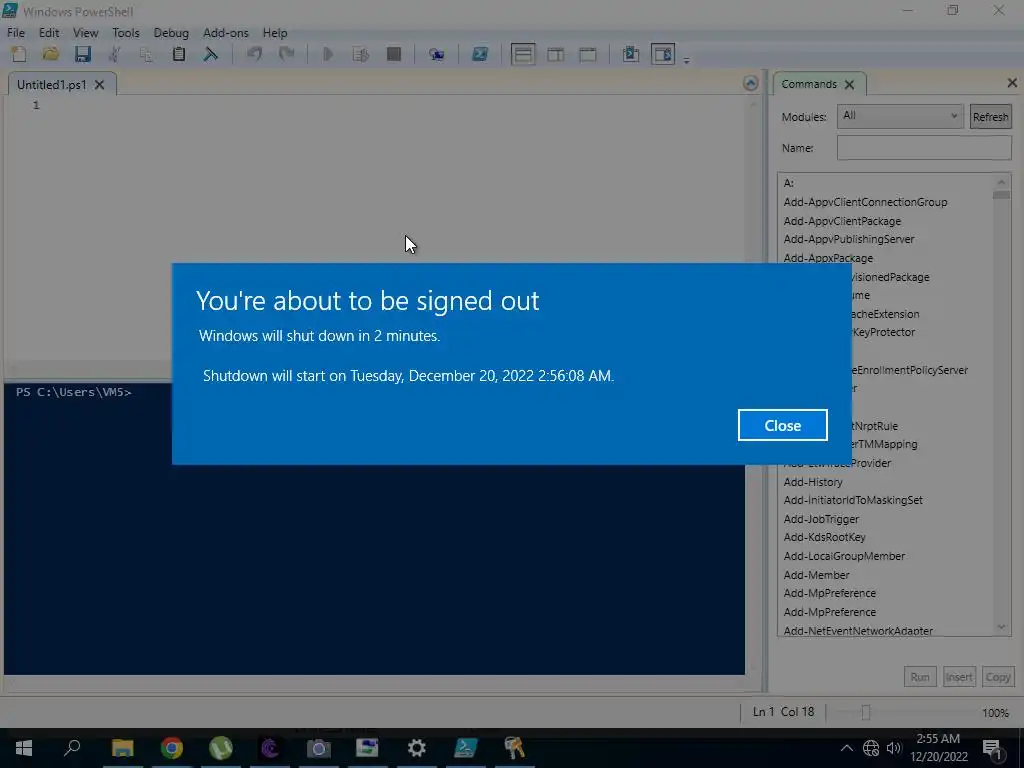Image resolution: width=1024 pixels, height=768 pixels.
Task: Click the Undo arrow in the toolbar
Action: pos(254,54)
